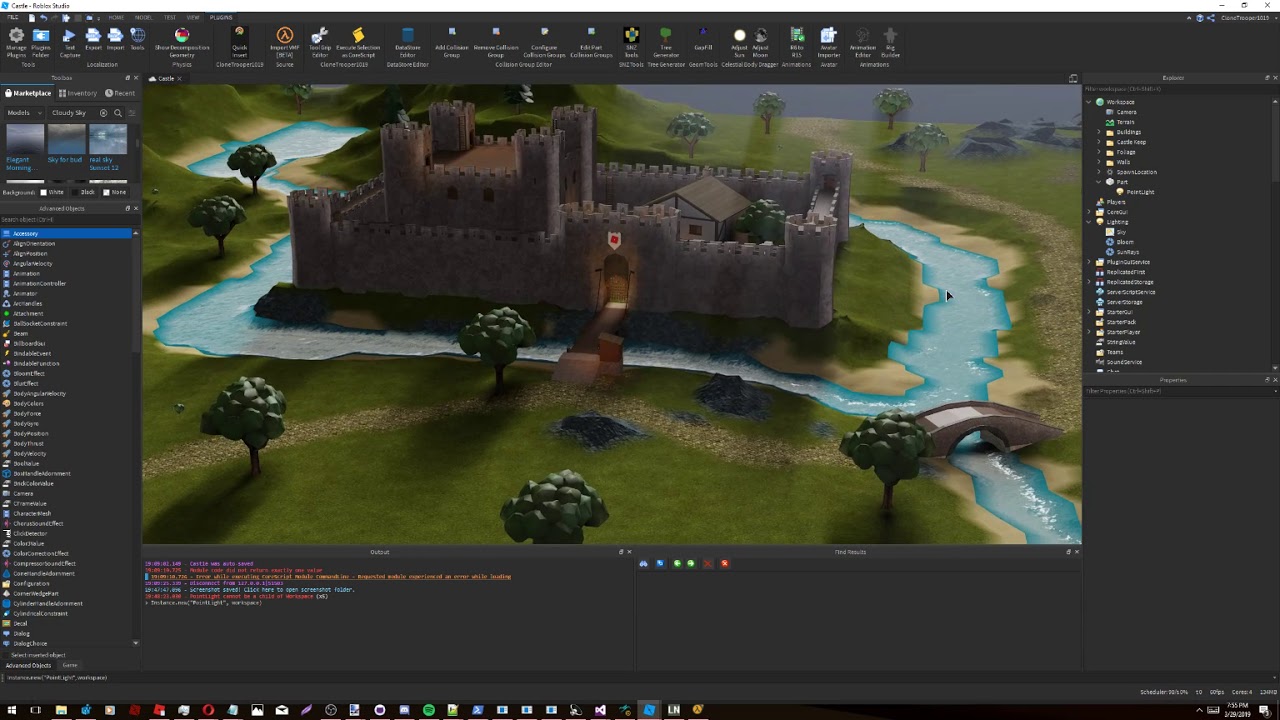The height and width of the screenshot is (720, 1280).
Task: Pick the Sky for bud thumbnail
Action: pyautogui.click(x=66, y=138)
